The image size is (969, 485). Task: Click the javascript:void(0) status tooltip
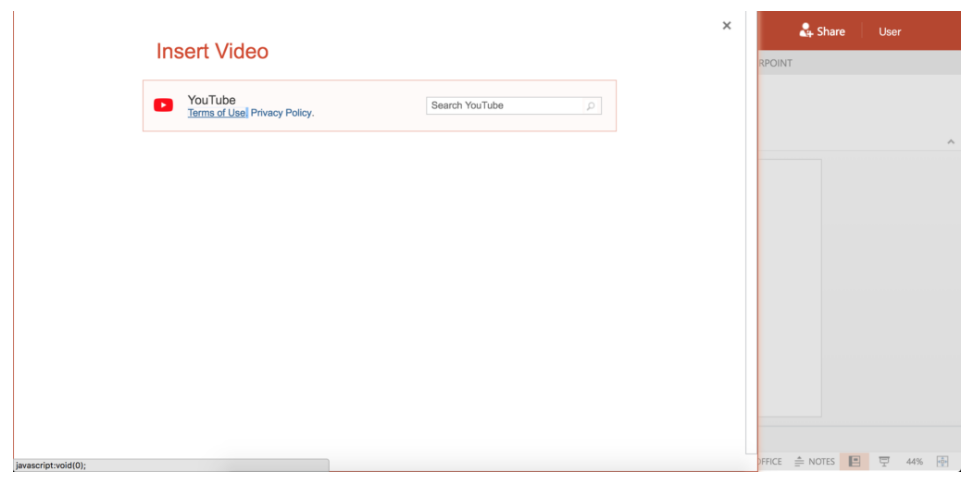pyautogui.click(x=50, y=465)
